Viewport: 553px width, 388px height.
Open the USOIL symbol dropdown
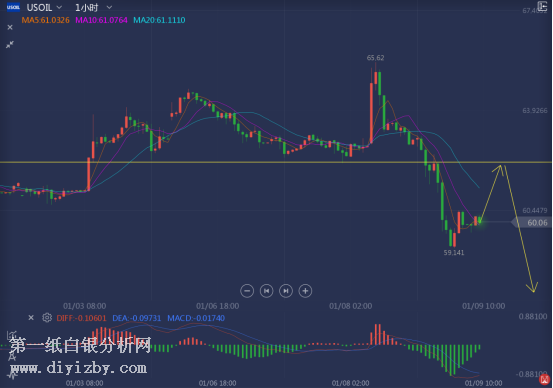point(44,7)
